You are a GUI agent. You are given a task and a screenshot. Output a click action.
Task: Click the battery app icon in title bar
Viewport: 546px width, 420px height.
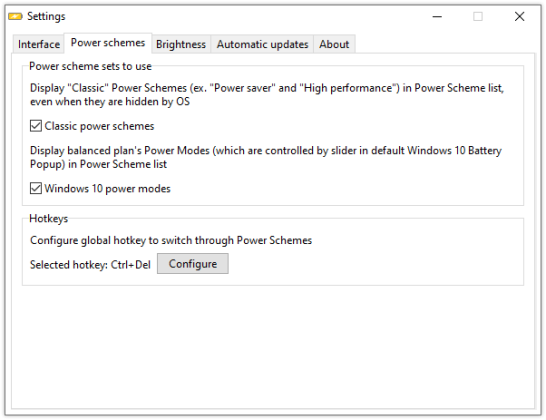(15, 16)
